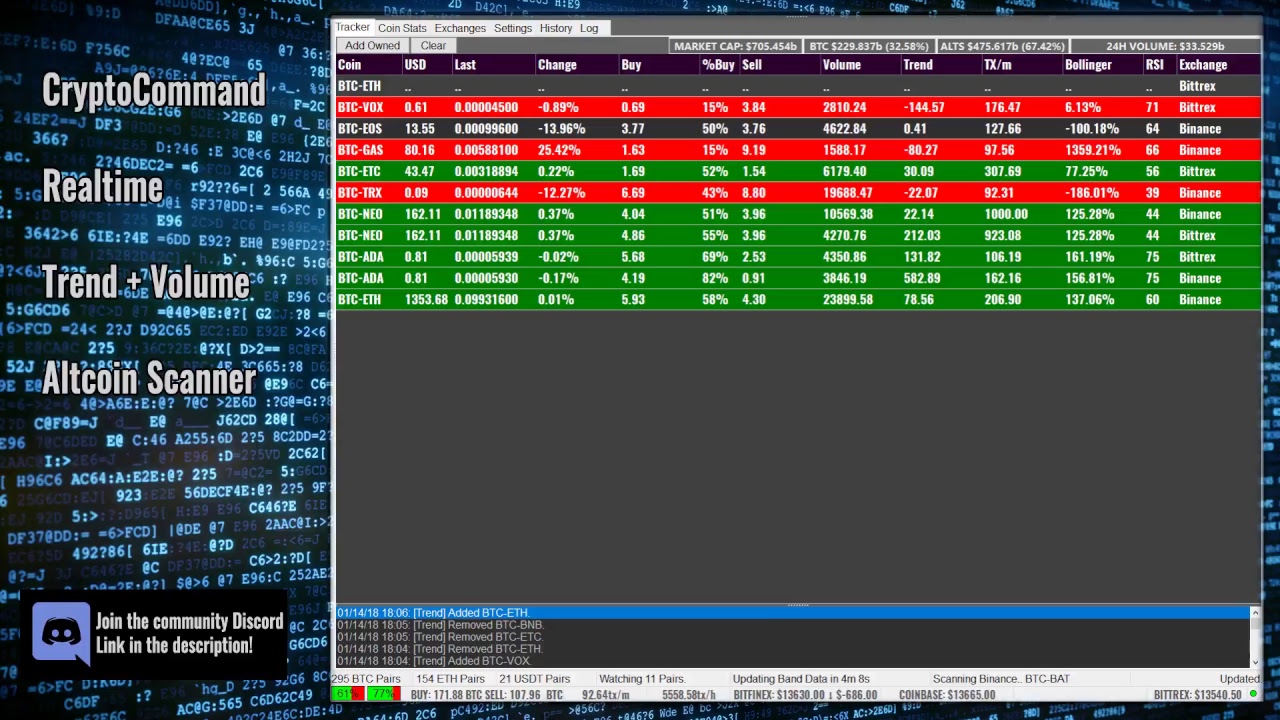This screenshot has width=1280, height=720.
Task: Select the BTC-NEO Bittrex row
Action: (797, 236)
